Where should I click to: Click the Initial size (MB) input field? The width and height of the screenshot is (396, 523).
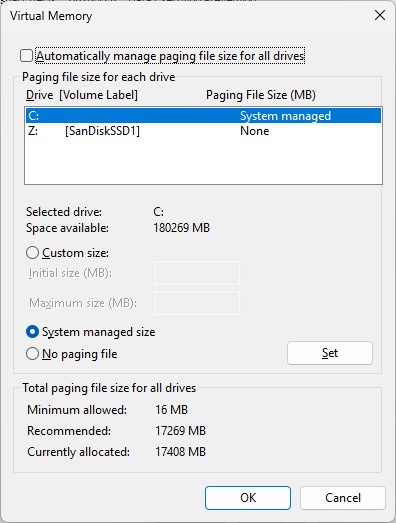point(197,273)
